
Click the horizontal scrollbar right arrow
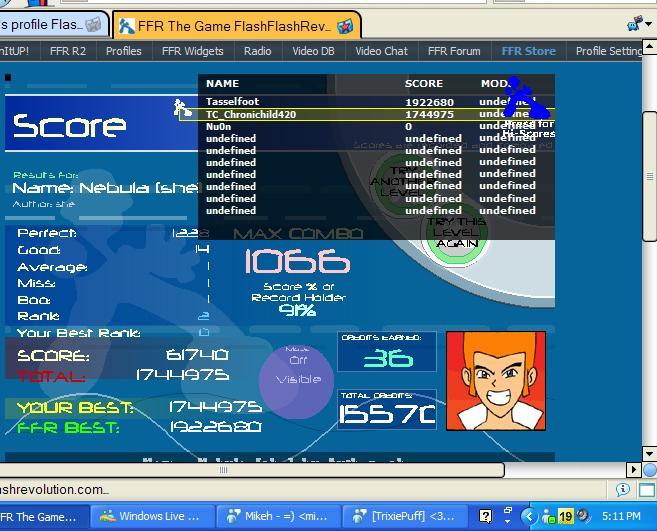point(634,469)
